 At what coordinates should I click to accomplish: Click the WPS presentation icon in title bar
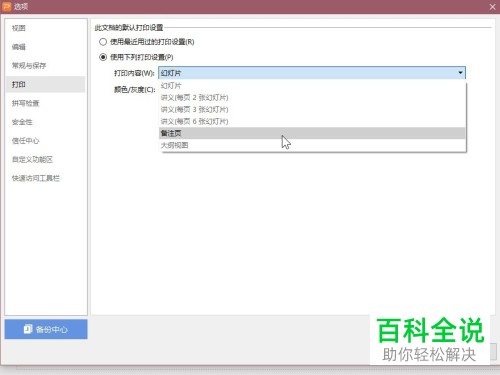(x=7, y=6)
